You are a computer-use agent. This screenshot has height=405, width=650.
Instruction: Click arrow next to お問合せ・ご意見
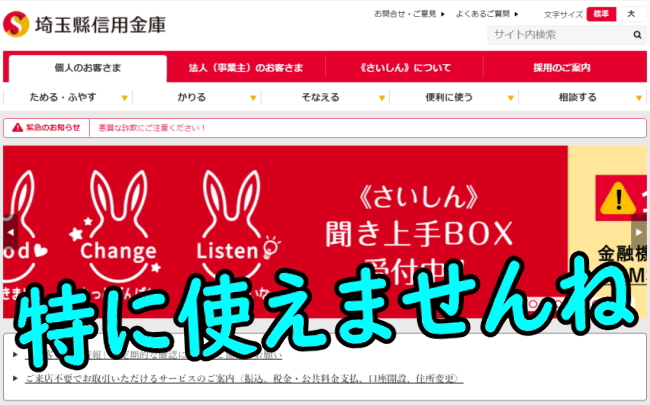click(443, 14)
